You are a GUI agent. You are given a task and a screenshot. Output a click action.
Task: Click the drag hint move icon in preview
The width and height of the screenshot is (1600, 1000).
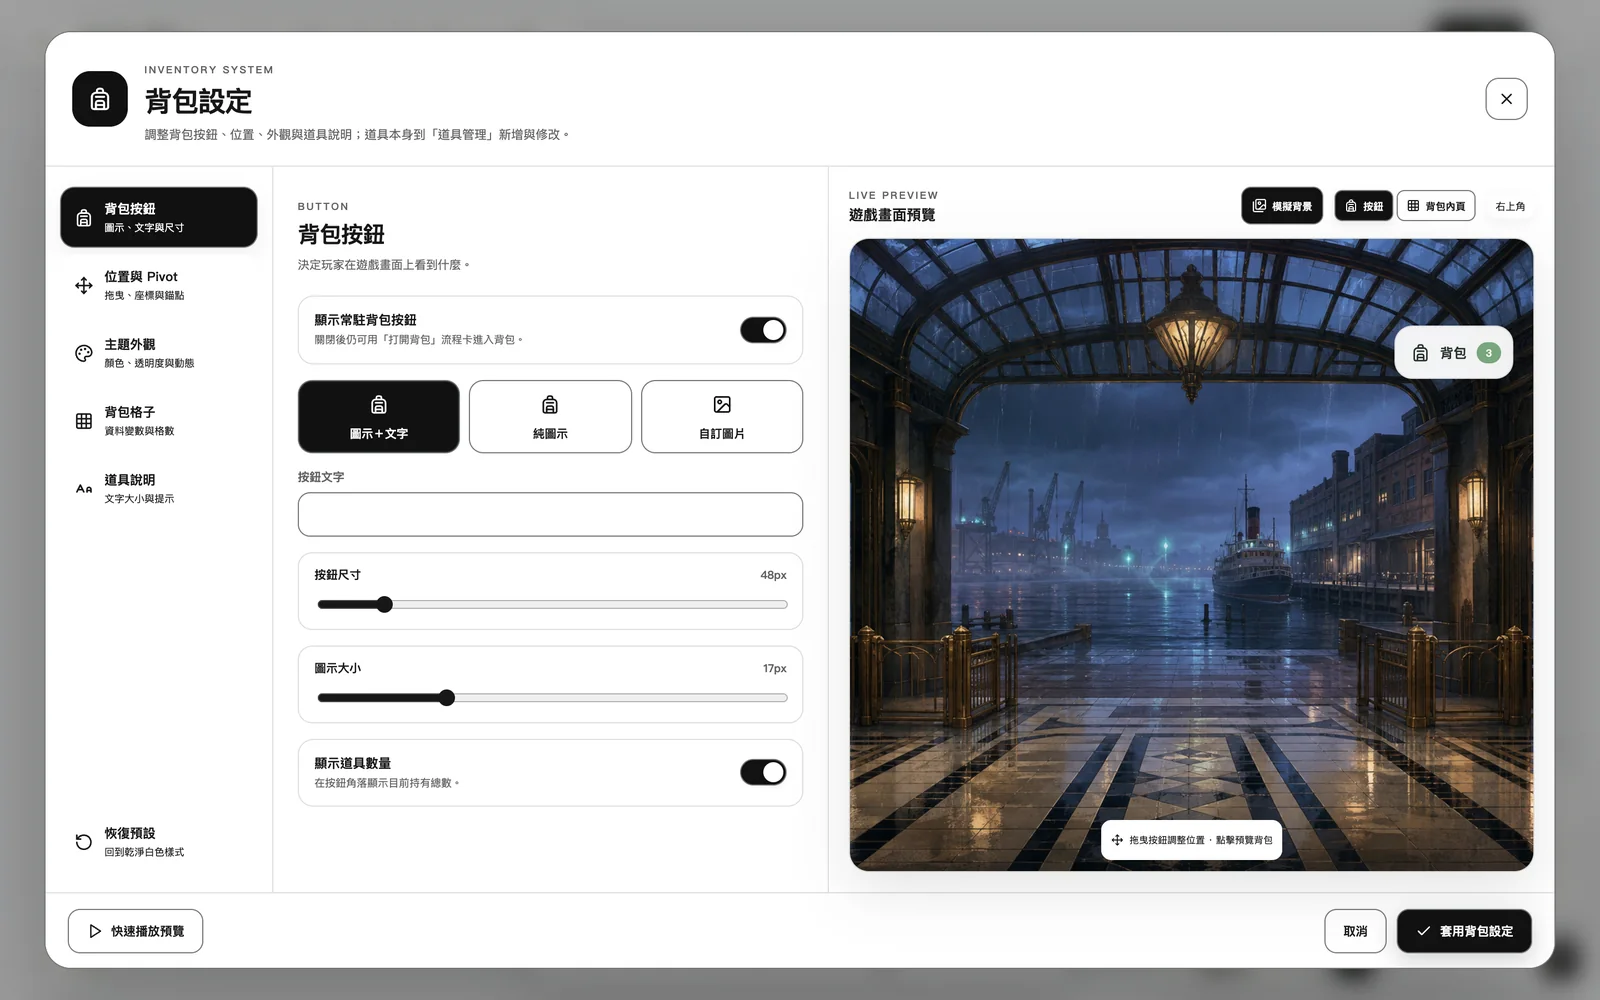(x=1117, y=840)
